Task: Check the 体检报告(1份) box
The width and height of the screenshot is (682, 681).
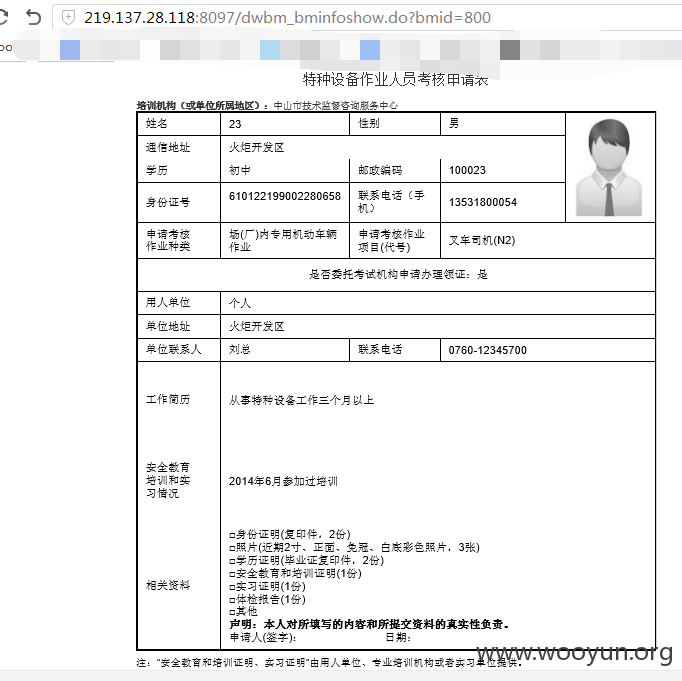Action: tap(232, 600)
